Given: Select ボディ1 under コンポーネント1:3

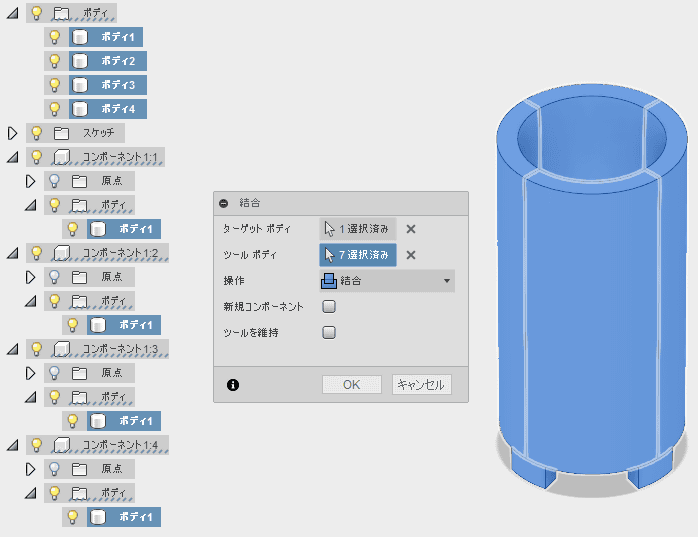Looking at the screenshot, I should click(124, 421).
